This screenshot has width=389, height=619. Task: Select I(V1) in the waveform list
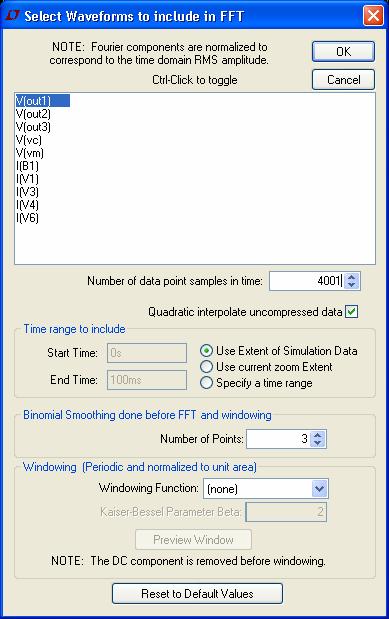[x=27, y=179]
